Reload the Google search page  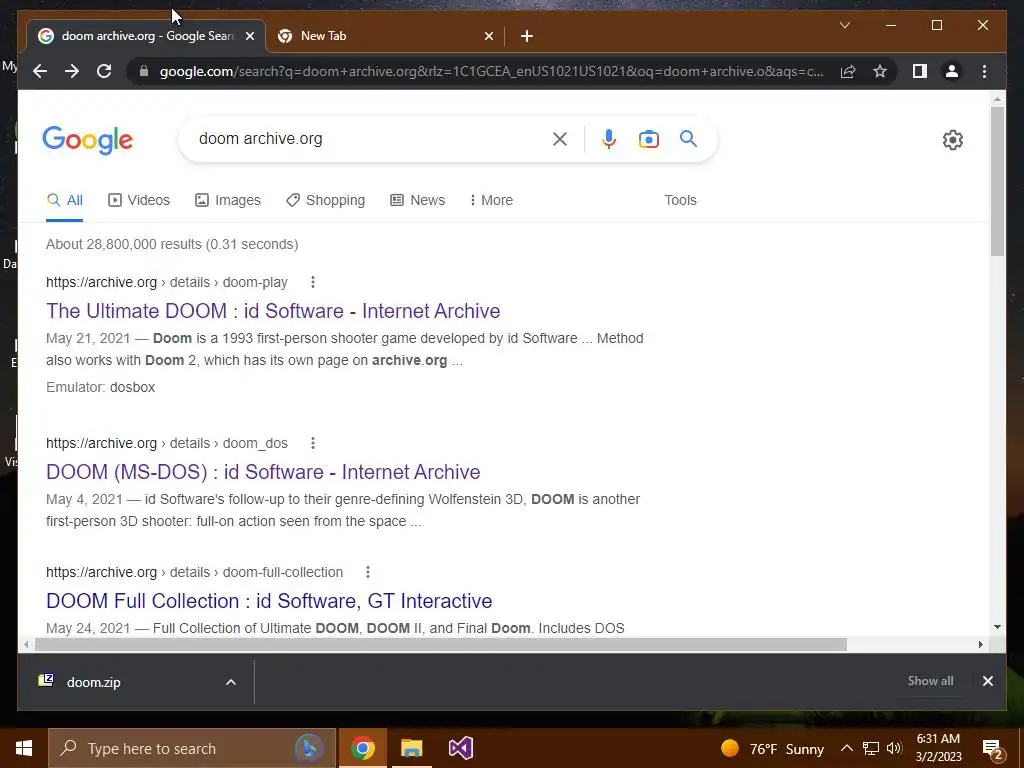[x=104, y=71]
